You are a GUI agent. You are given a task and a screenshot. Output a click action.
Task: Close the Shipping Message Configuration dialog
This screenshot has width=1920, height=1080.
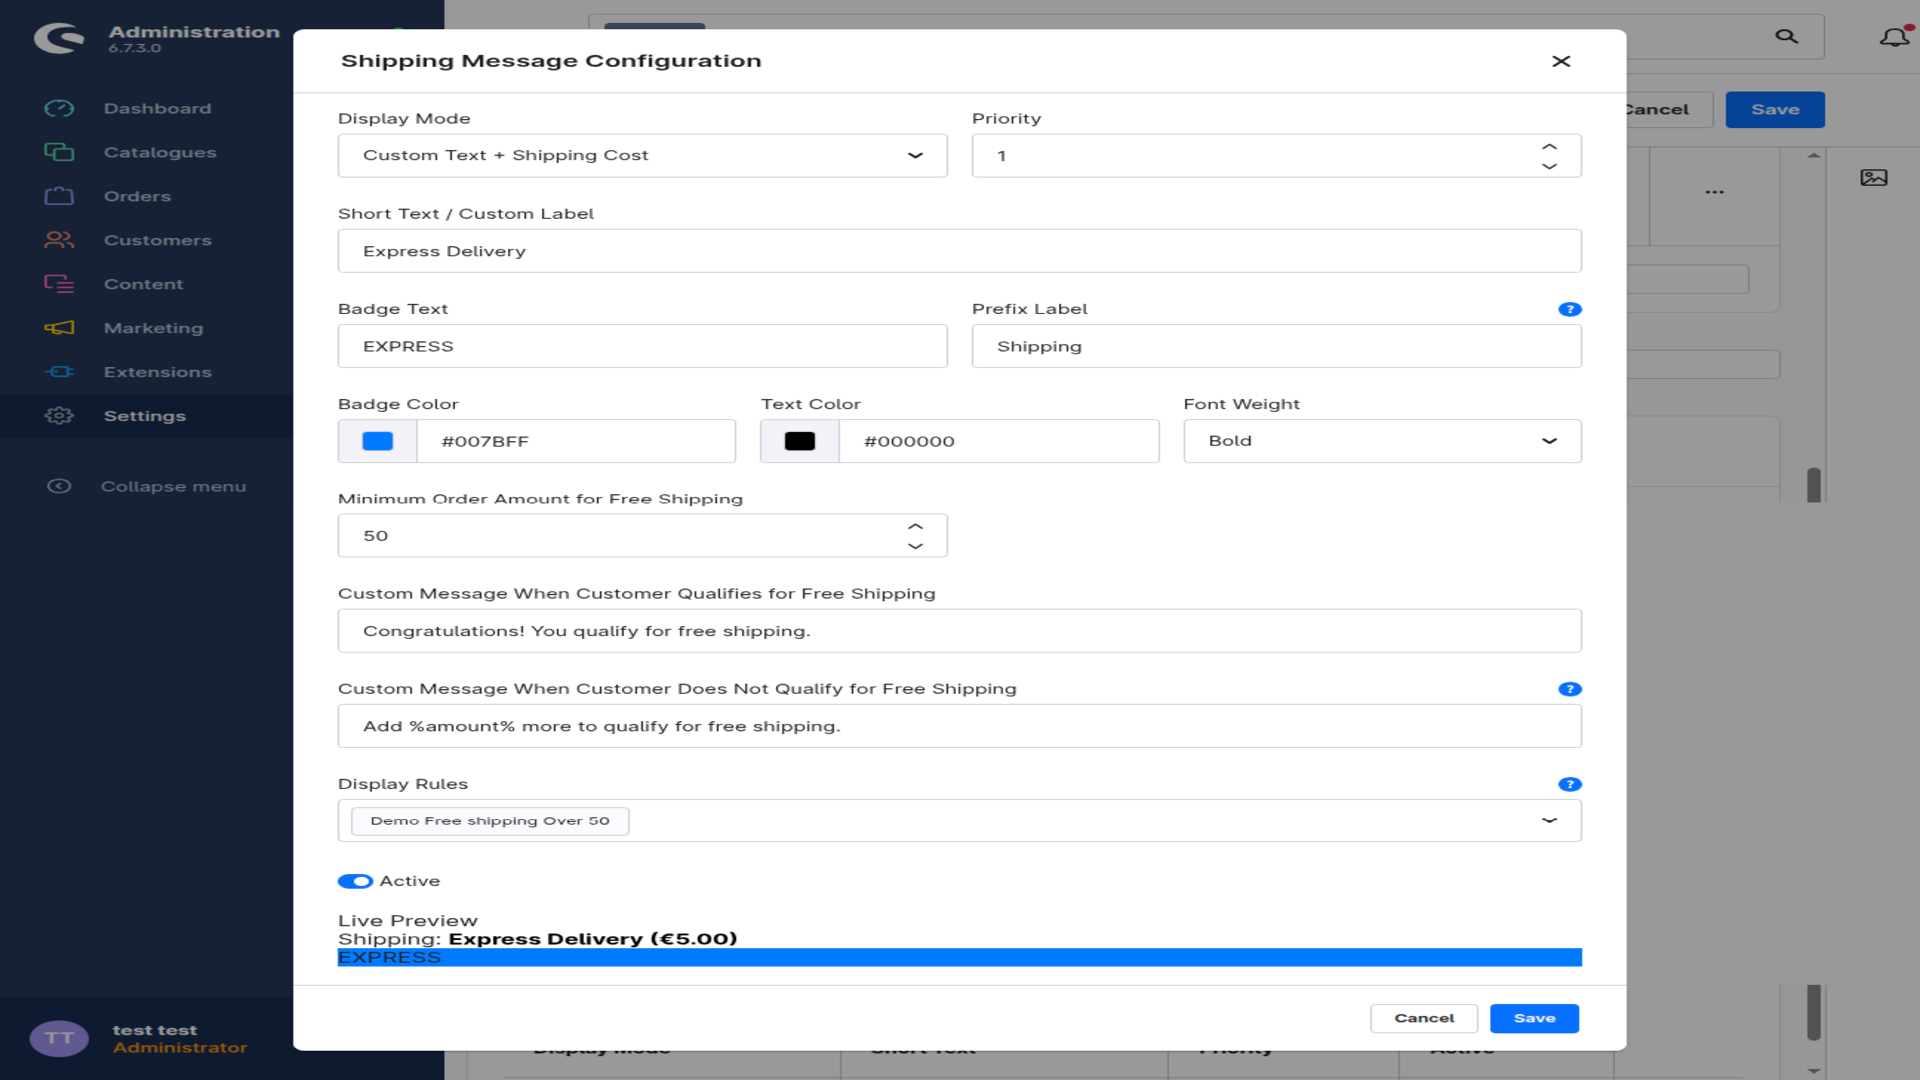click(x=1561, y=61)
